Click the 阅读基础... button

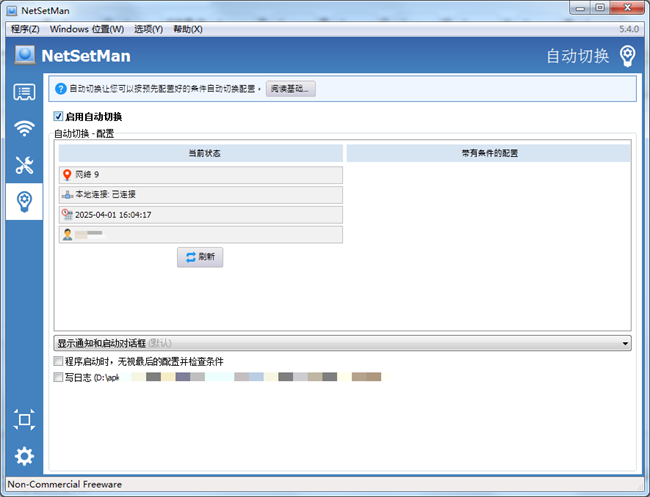point(291,89)
